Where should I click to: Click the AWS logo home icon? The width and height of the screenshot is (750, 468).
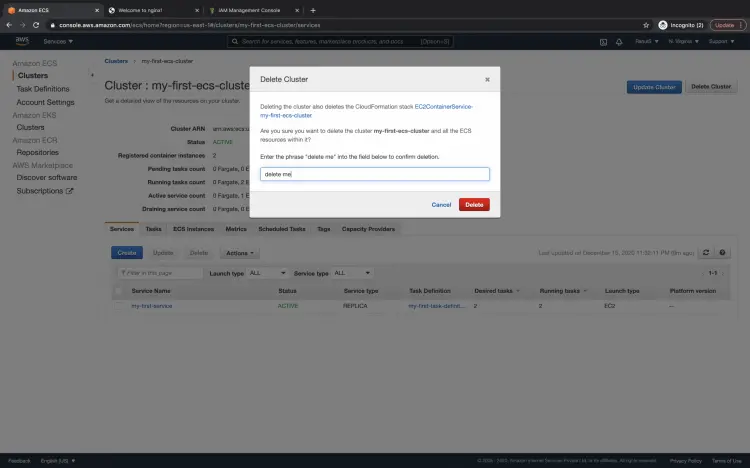pyautogui.click(x=22, y=41)
